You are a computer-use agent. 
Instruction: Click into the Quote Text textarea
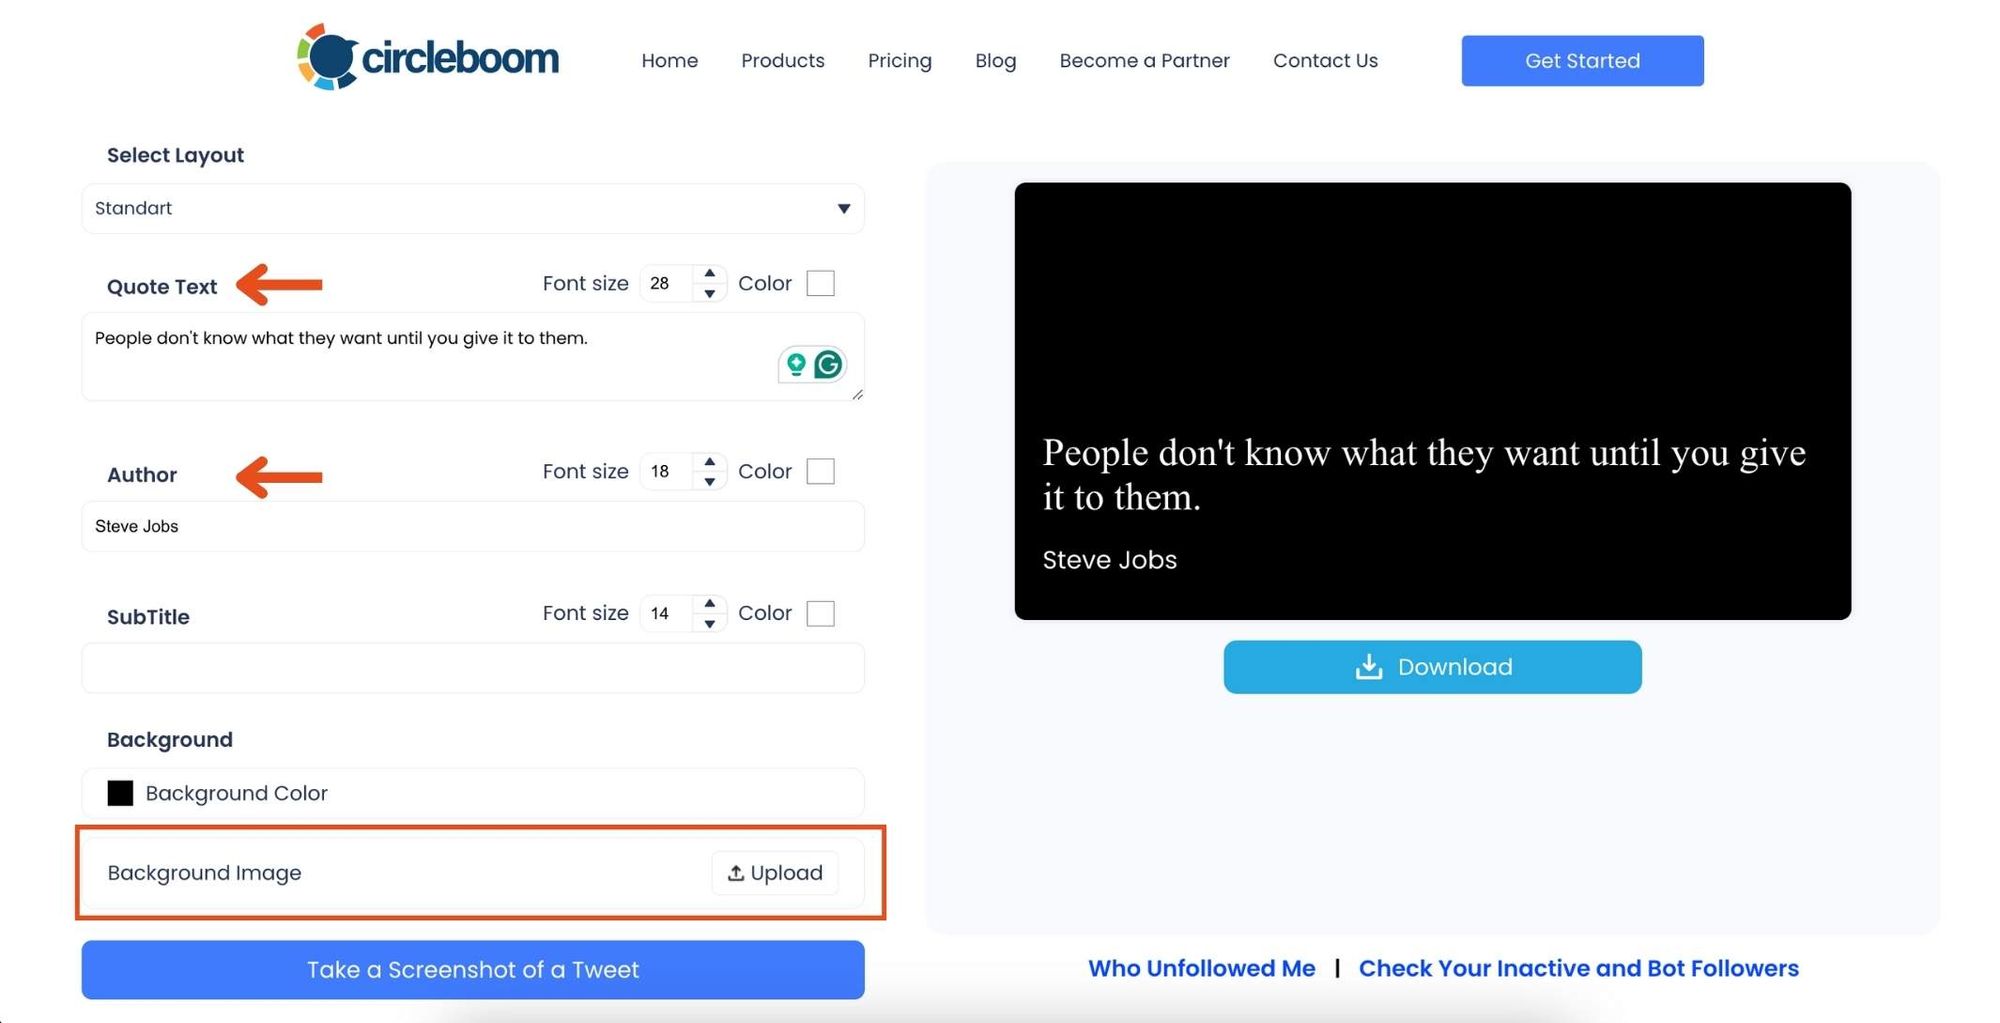[x=473, y=357]
